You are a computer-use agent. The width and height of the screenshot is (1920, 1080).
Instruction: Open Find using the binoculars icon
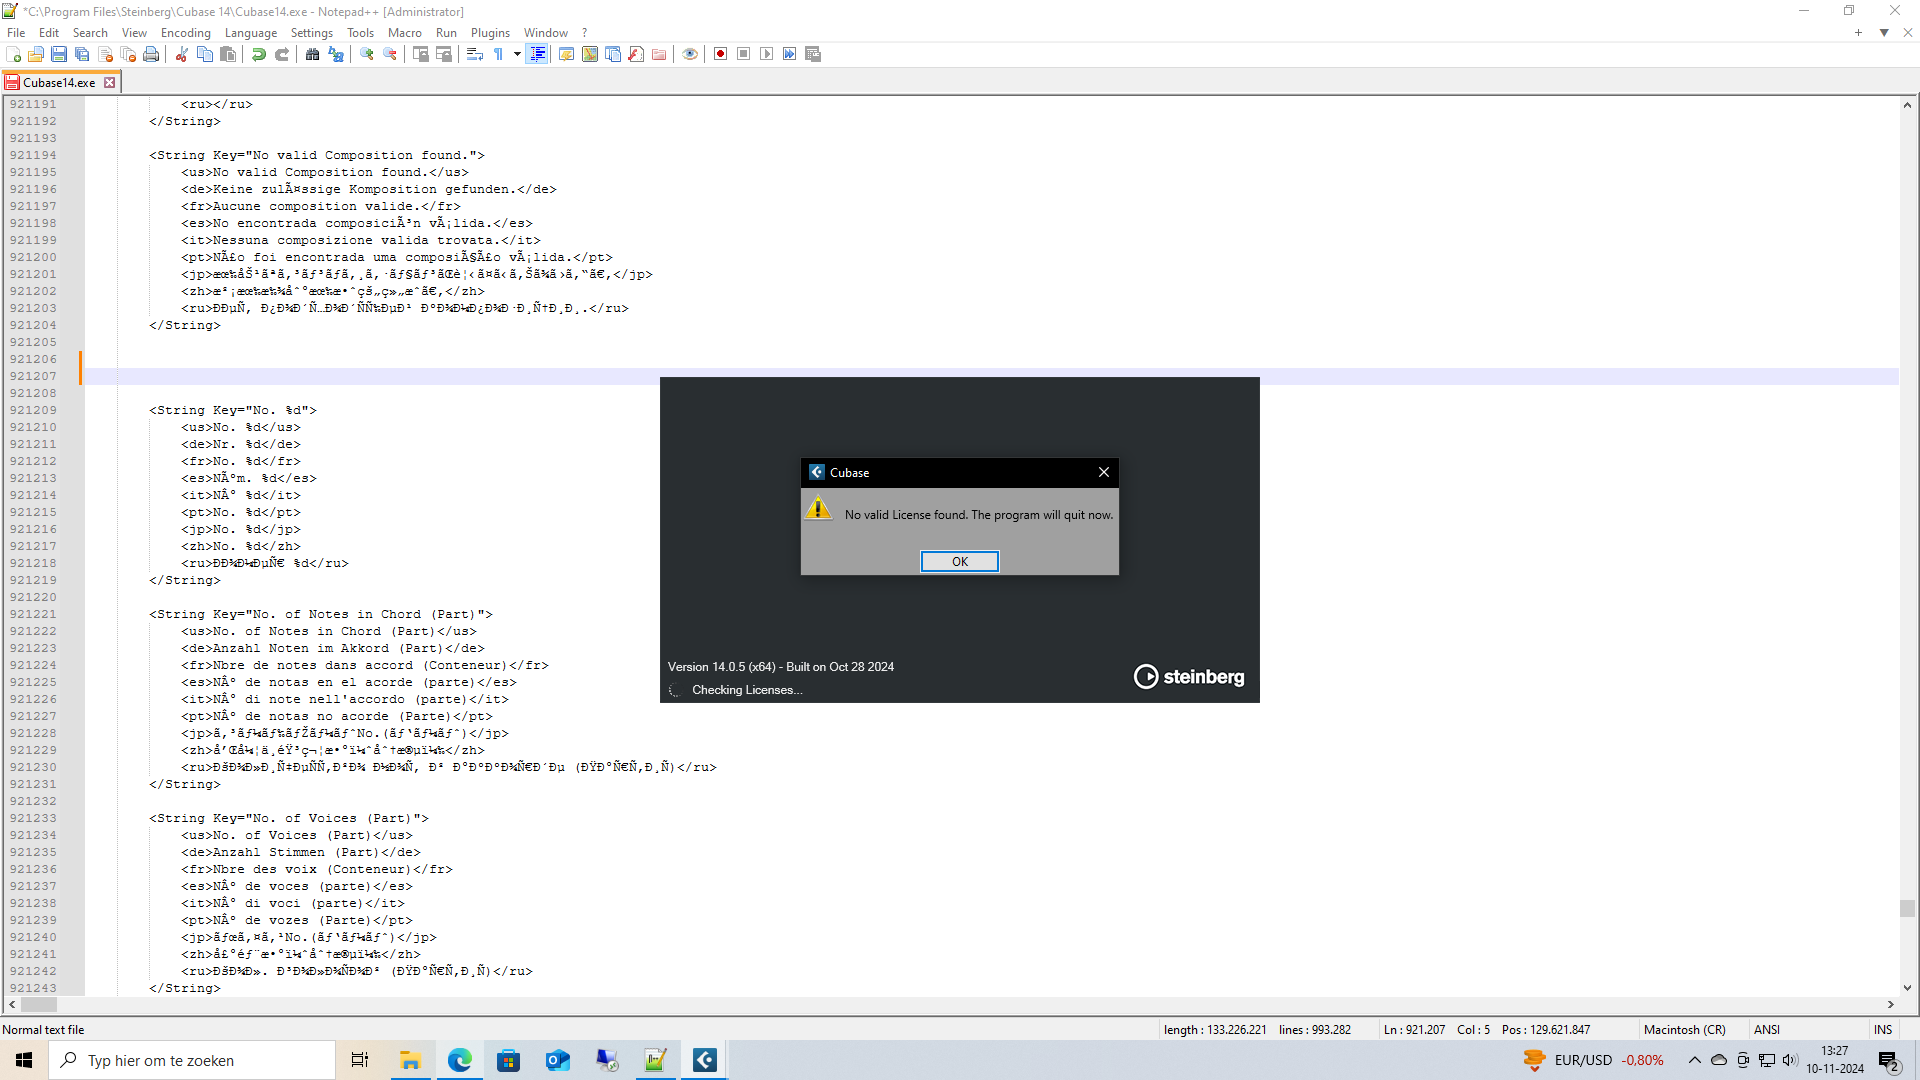(313, 54)
